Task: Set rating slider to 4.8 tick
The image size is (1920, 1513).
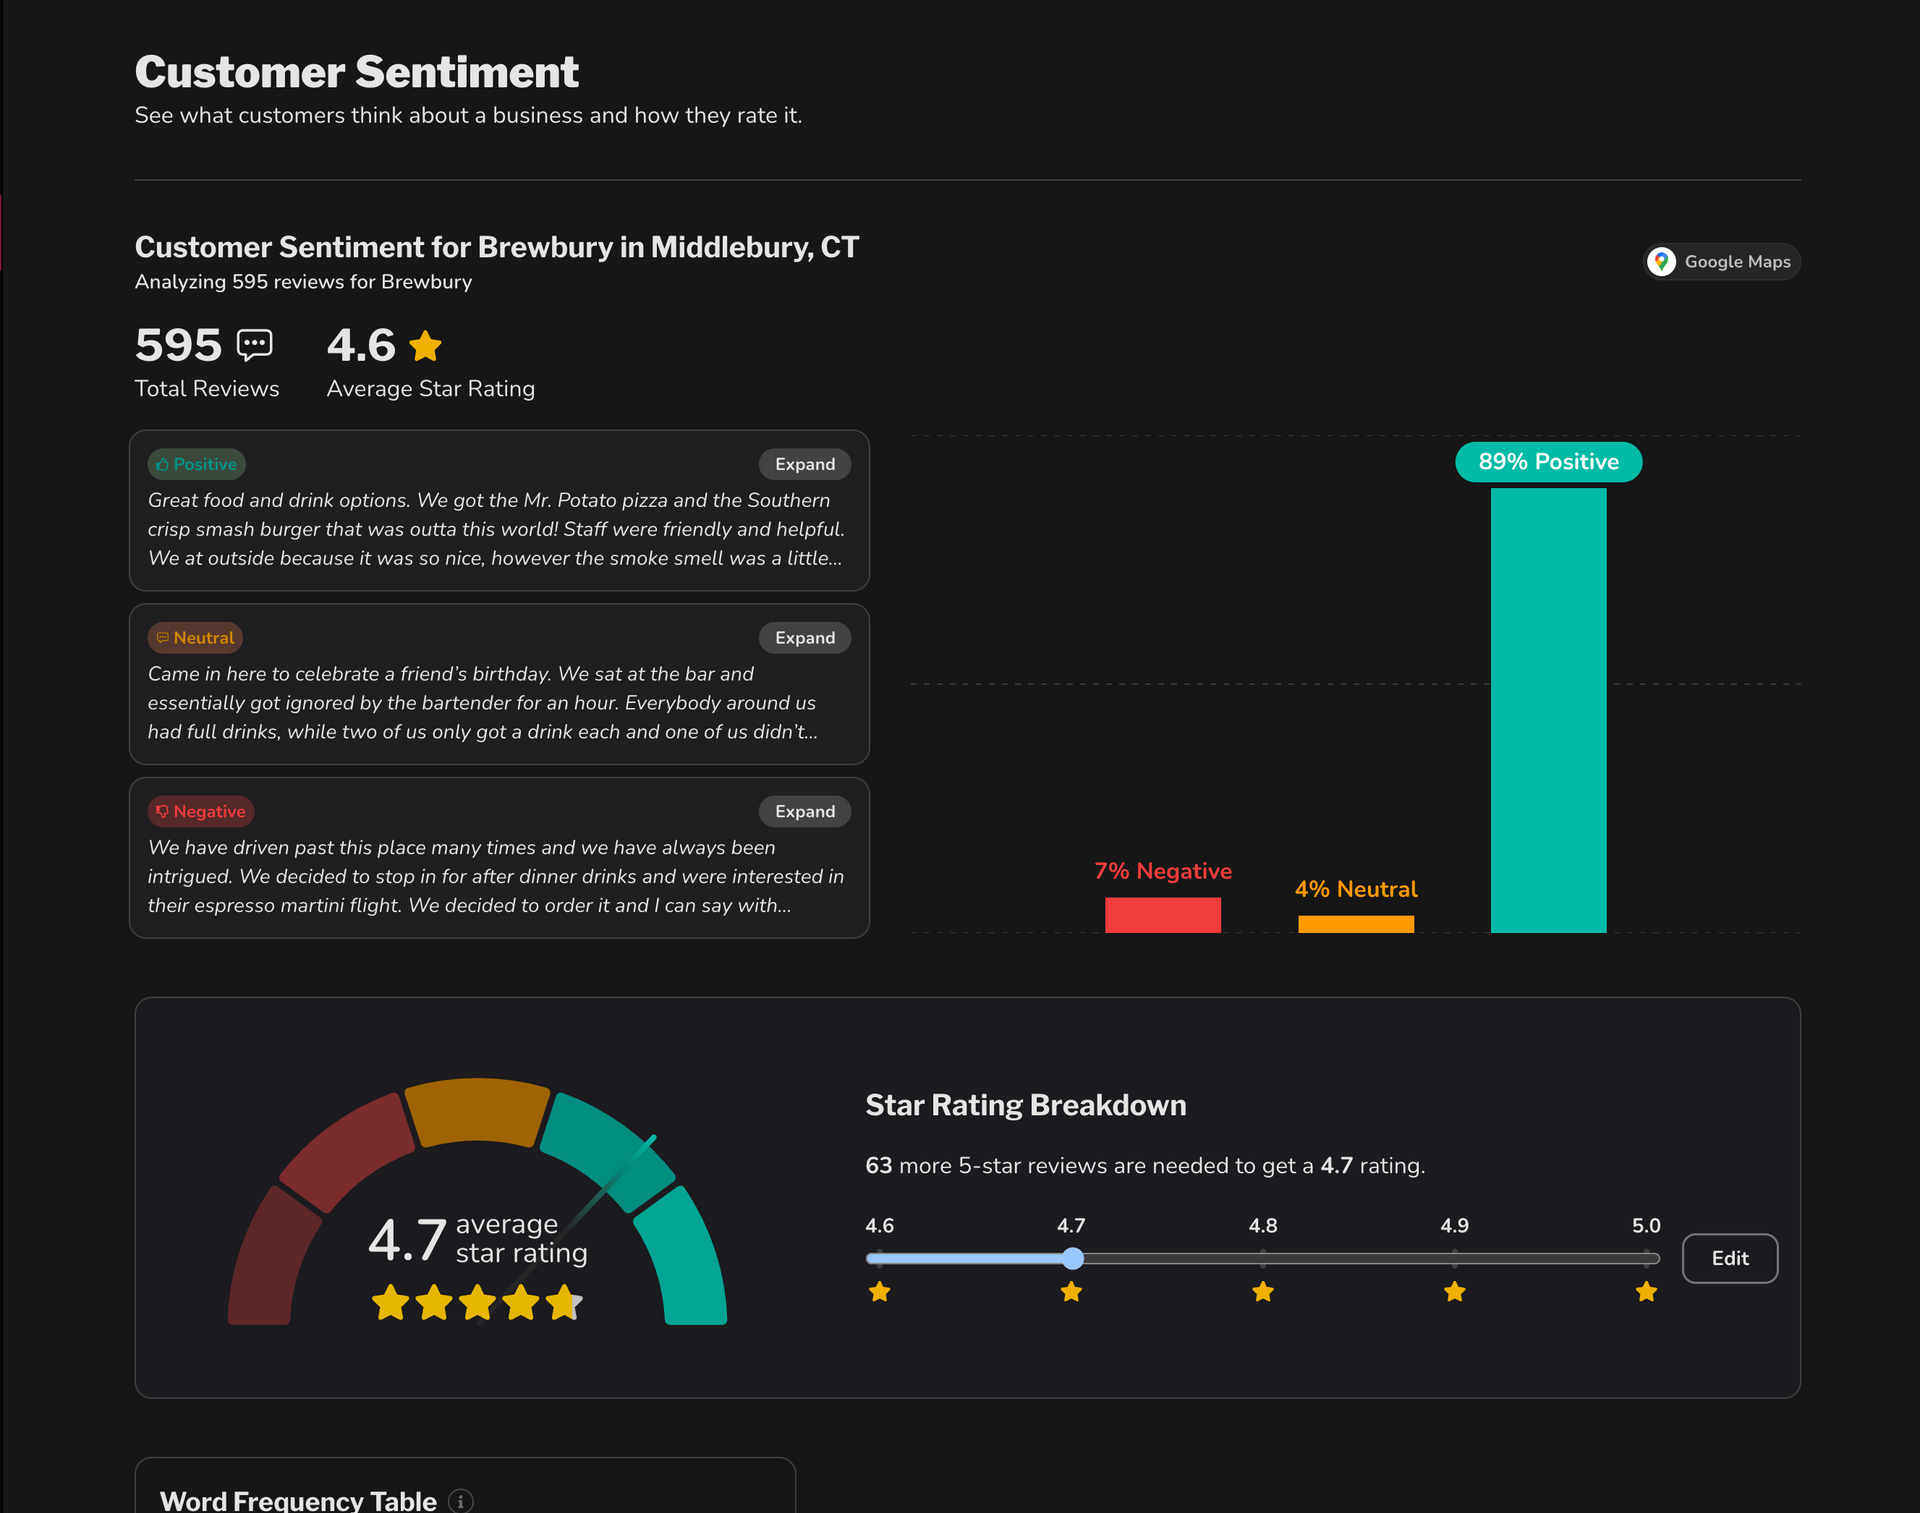Action: pos(1263,1258)
